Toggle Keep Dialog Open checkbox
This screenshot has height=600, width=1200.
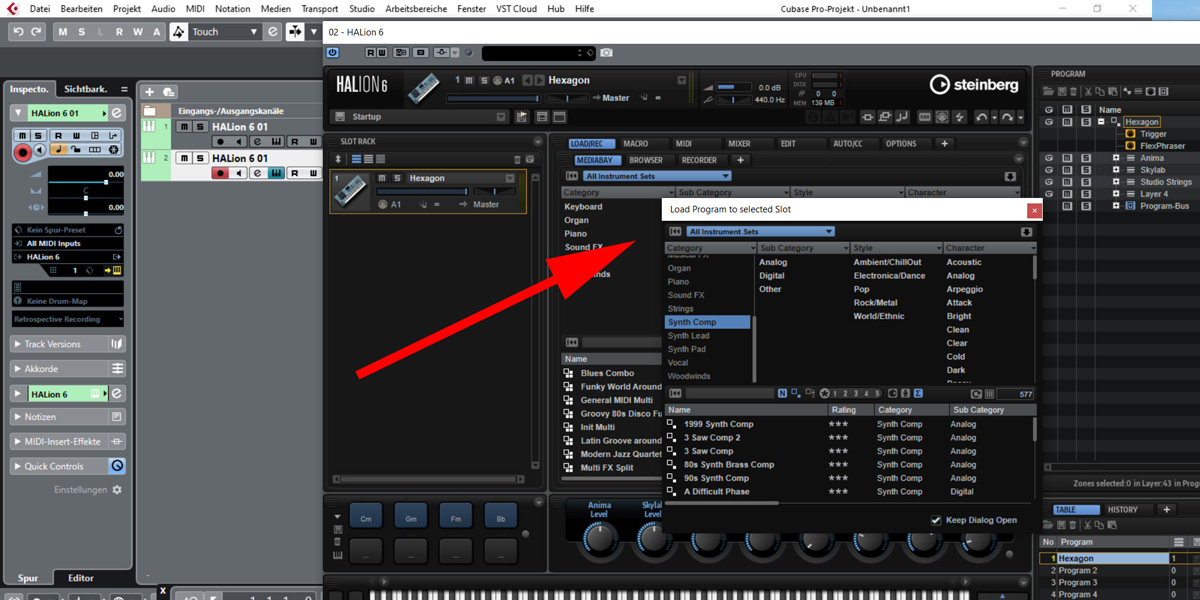tap(936, 520)
